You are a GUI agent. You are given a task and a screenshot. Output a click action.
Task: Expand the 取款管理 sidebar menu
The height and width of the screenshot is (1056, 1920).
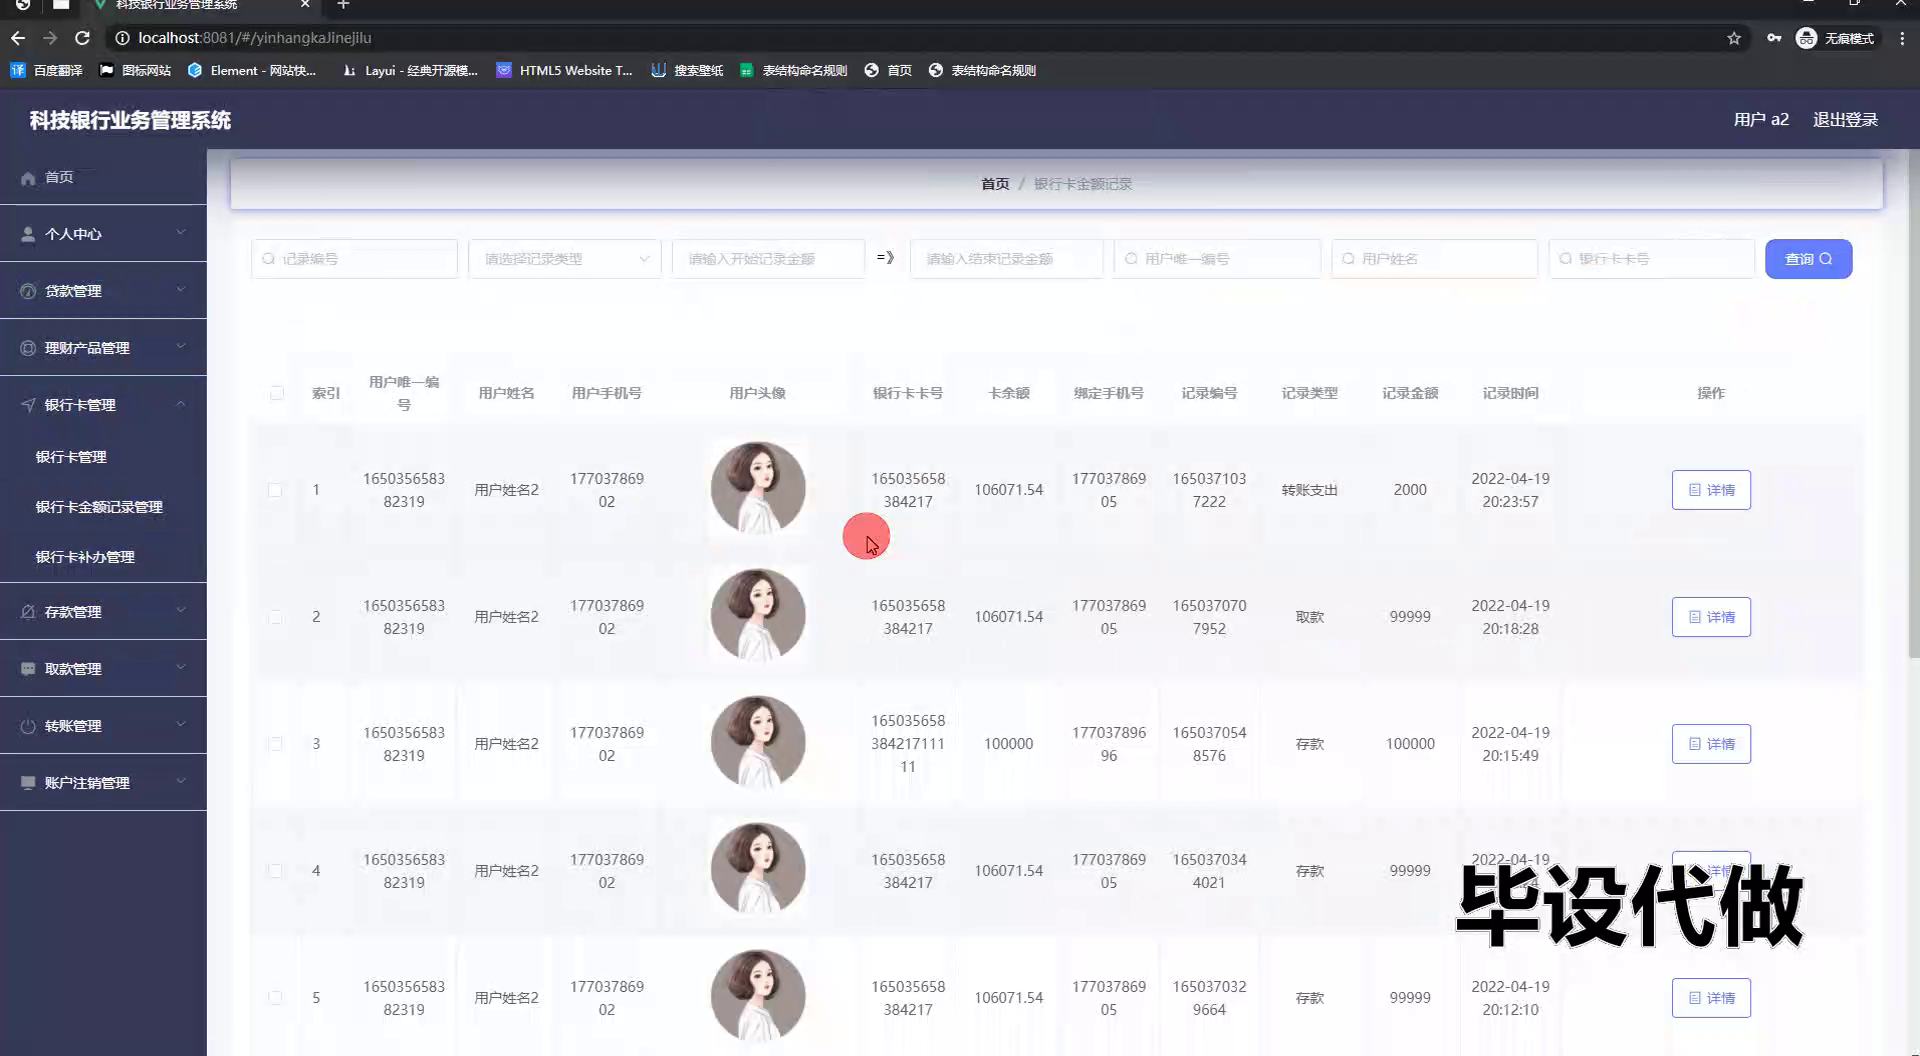103,669
